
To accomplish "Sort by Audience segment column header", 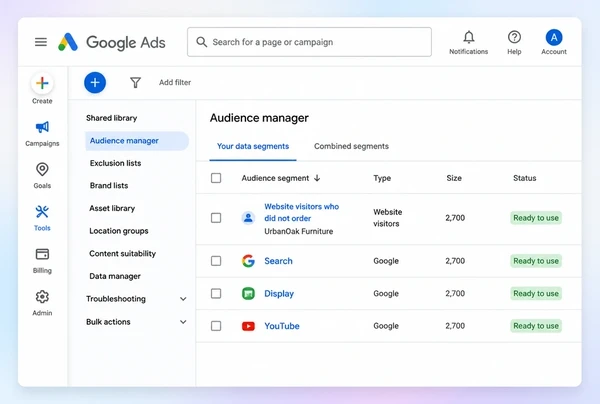I will (275, 178).
